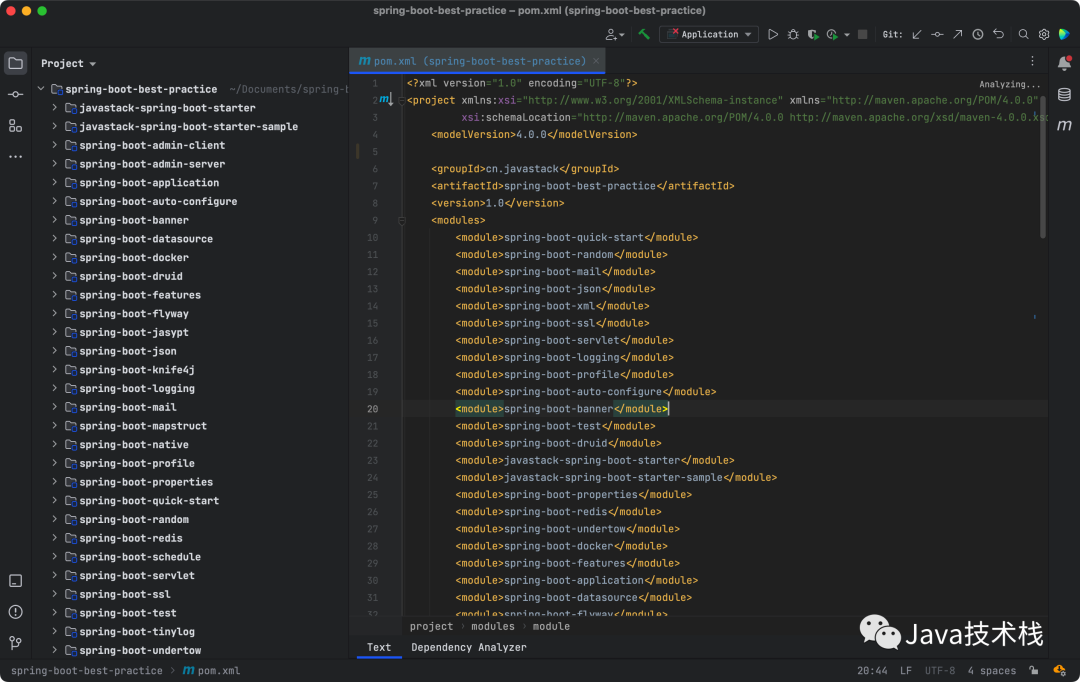
Task: Expand spring-boot-redis folder
Action: point(54,538)
